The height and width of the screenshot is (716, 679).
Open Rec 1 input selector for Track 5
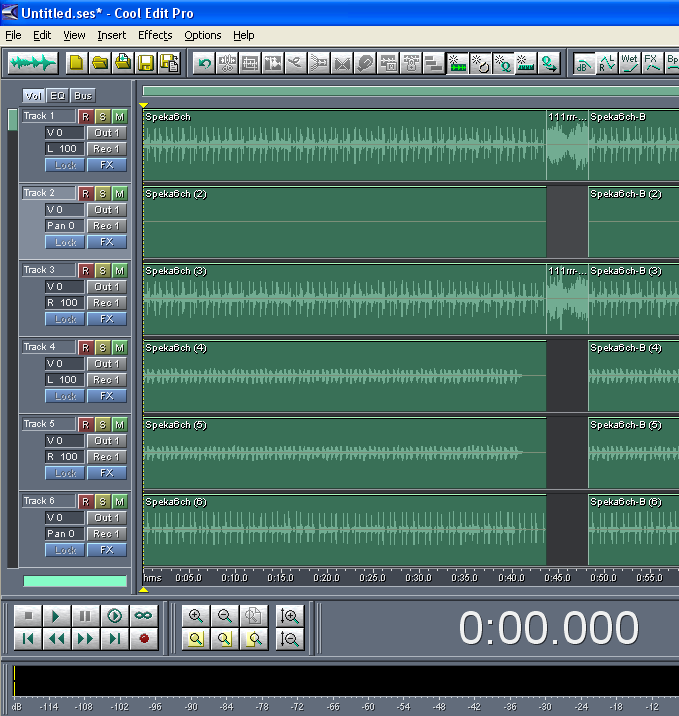coord(107,457)
